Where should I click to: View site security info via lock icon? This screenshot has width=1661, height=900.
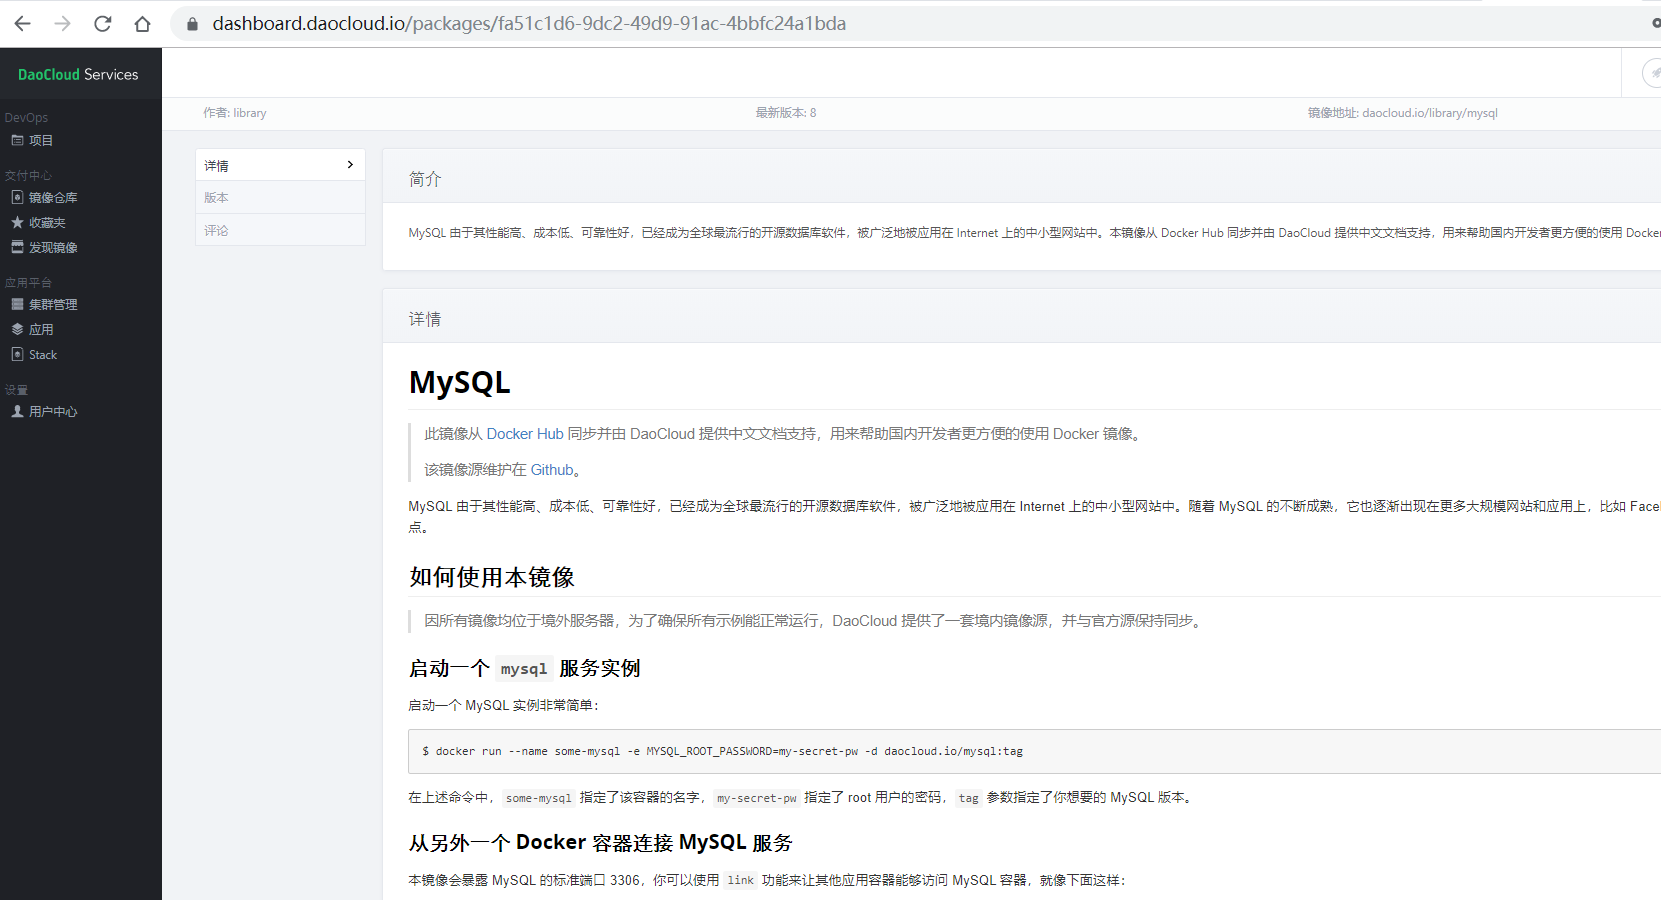coord(193,23)
